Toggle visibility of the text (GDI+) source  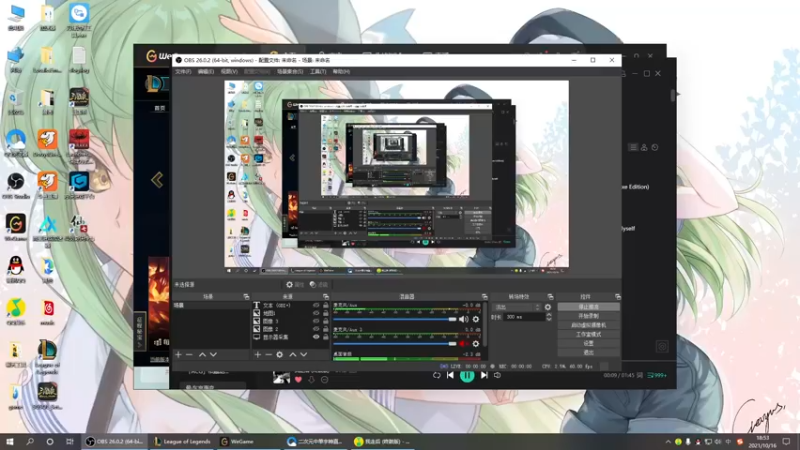point(316,305)
